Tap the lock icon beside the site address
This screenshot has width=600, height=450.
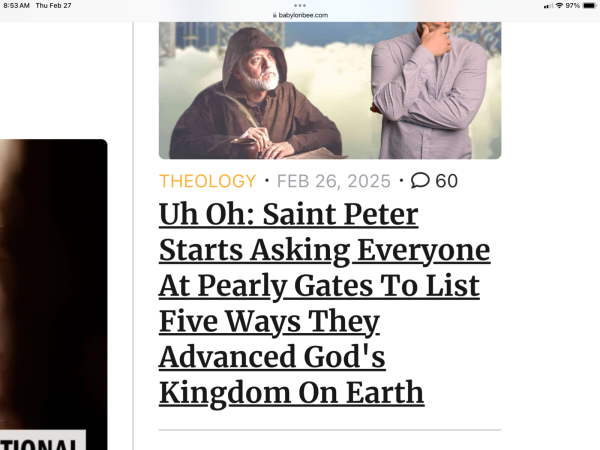(x=274, y=15)
